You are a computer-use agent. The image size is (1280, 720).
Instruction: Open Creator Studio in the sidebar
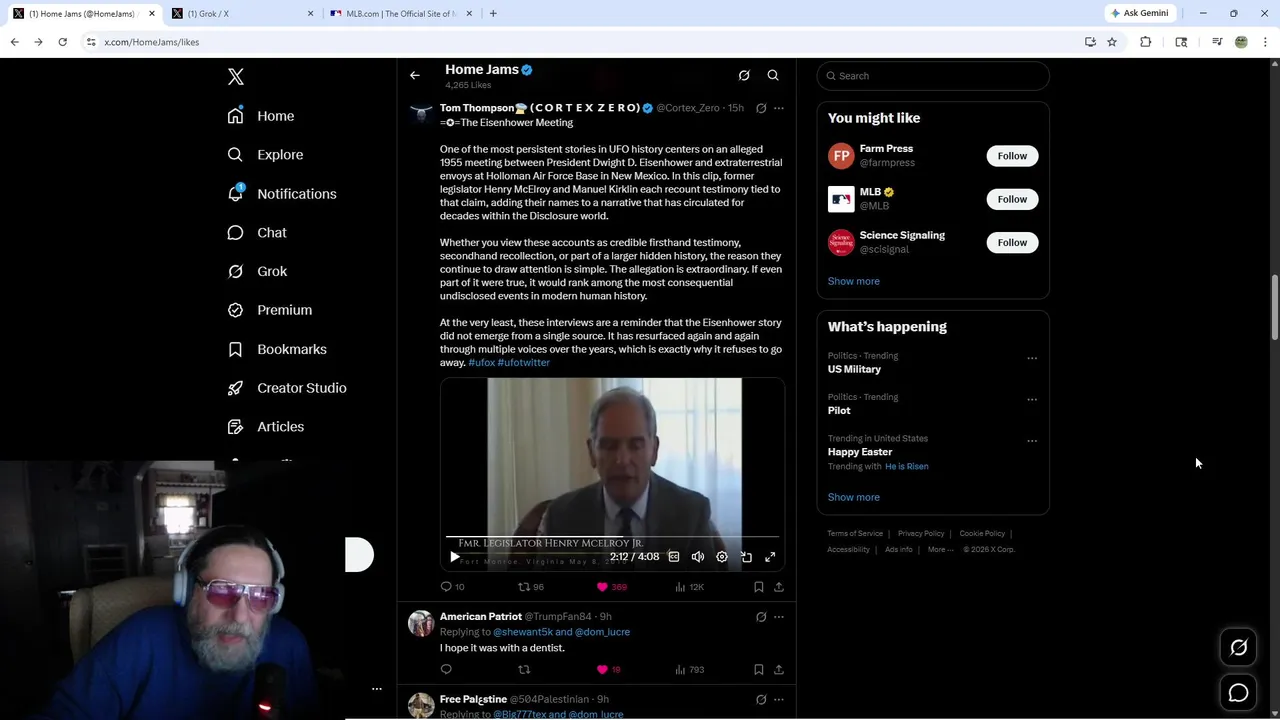(287, 388)
